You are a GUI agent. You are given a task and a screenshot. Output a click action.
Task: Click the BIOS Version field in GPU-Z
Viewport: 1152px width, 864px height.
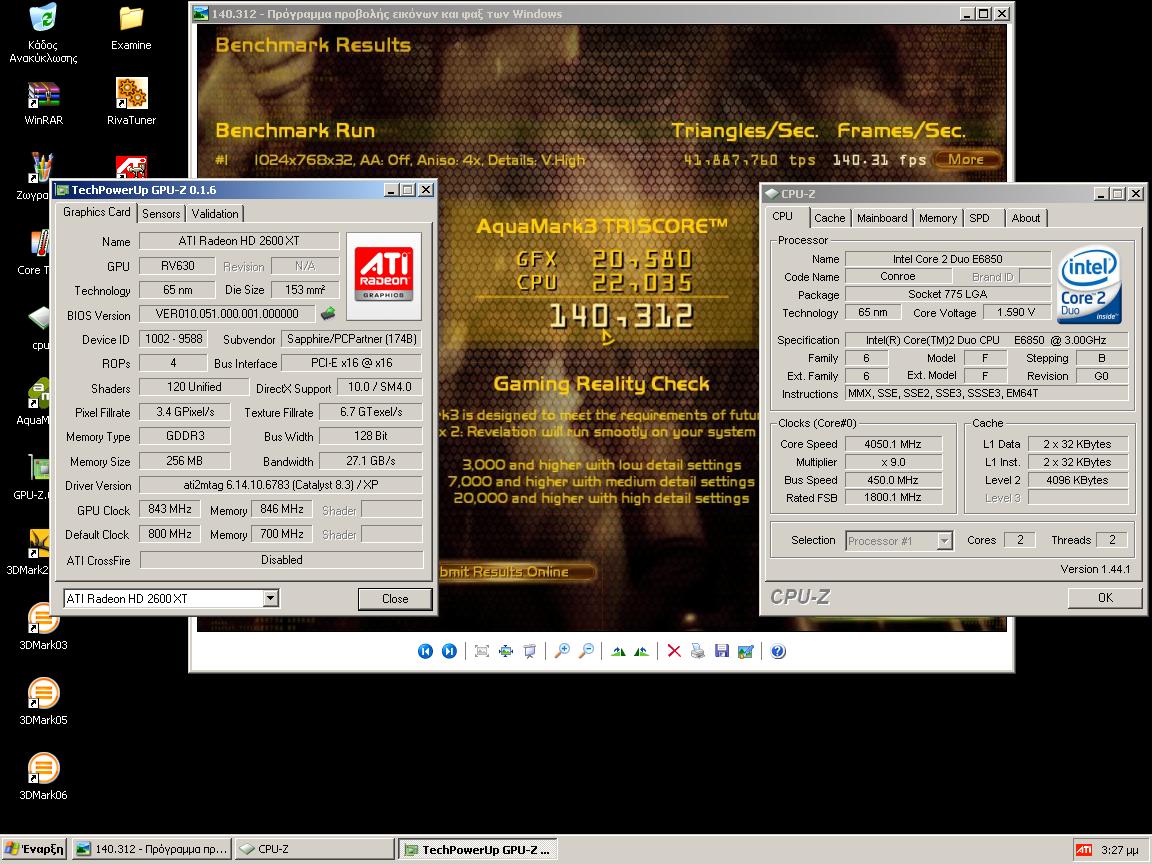pyautogui.click(x=227, y=314)
